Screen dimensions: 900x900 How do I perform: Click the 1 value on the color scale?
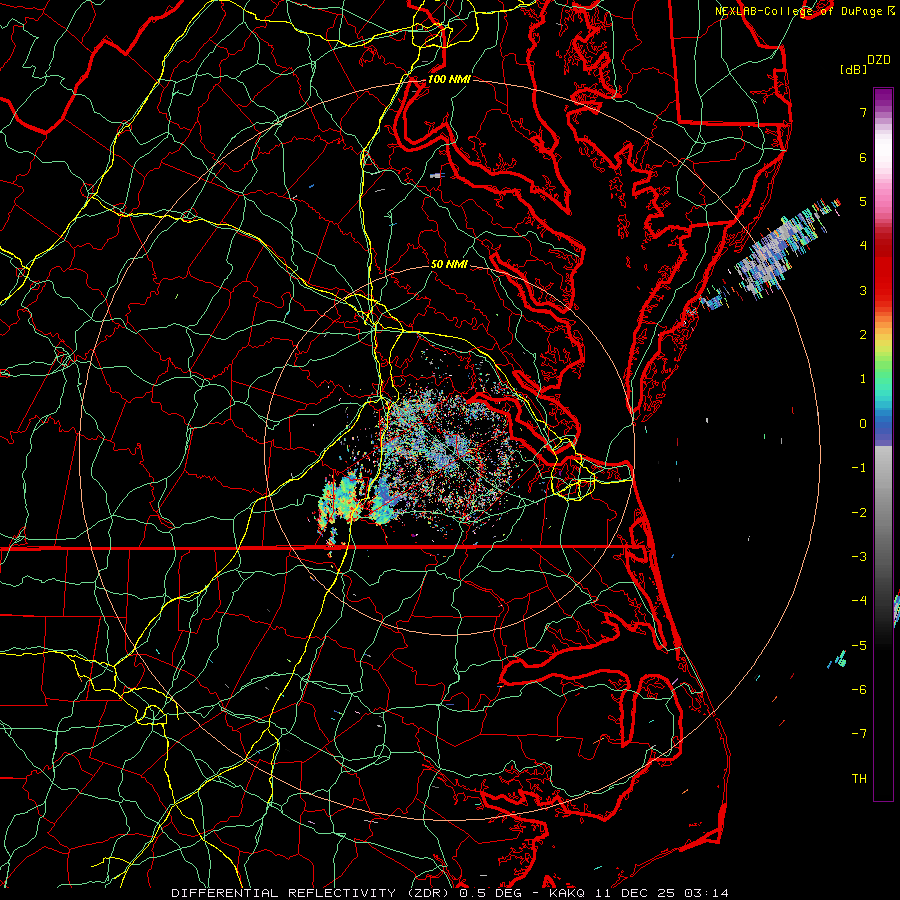863,379
